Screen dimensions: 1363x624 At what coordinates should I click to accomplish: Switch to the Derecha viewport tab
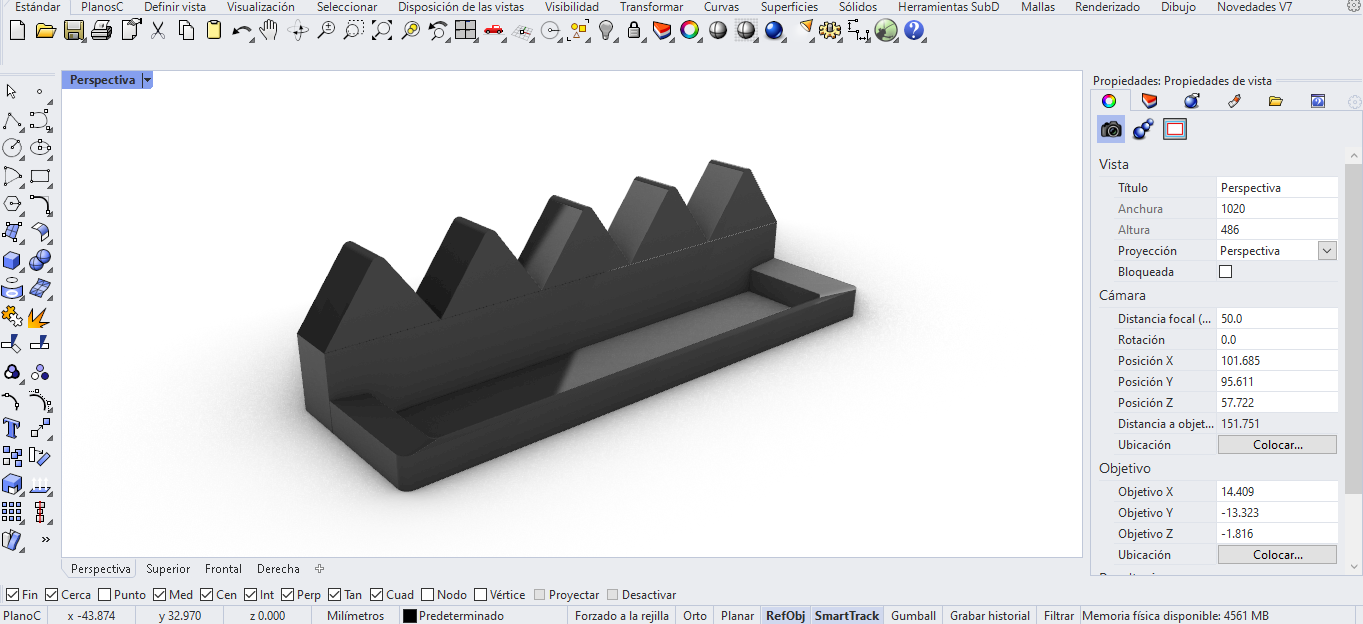(278, 569)
